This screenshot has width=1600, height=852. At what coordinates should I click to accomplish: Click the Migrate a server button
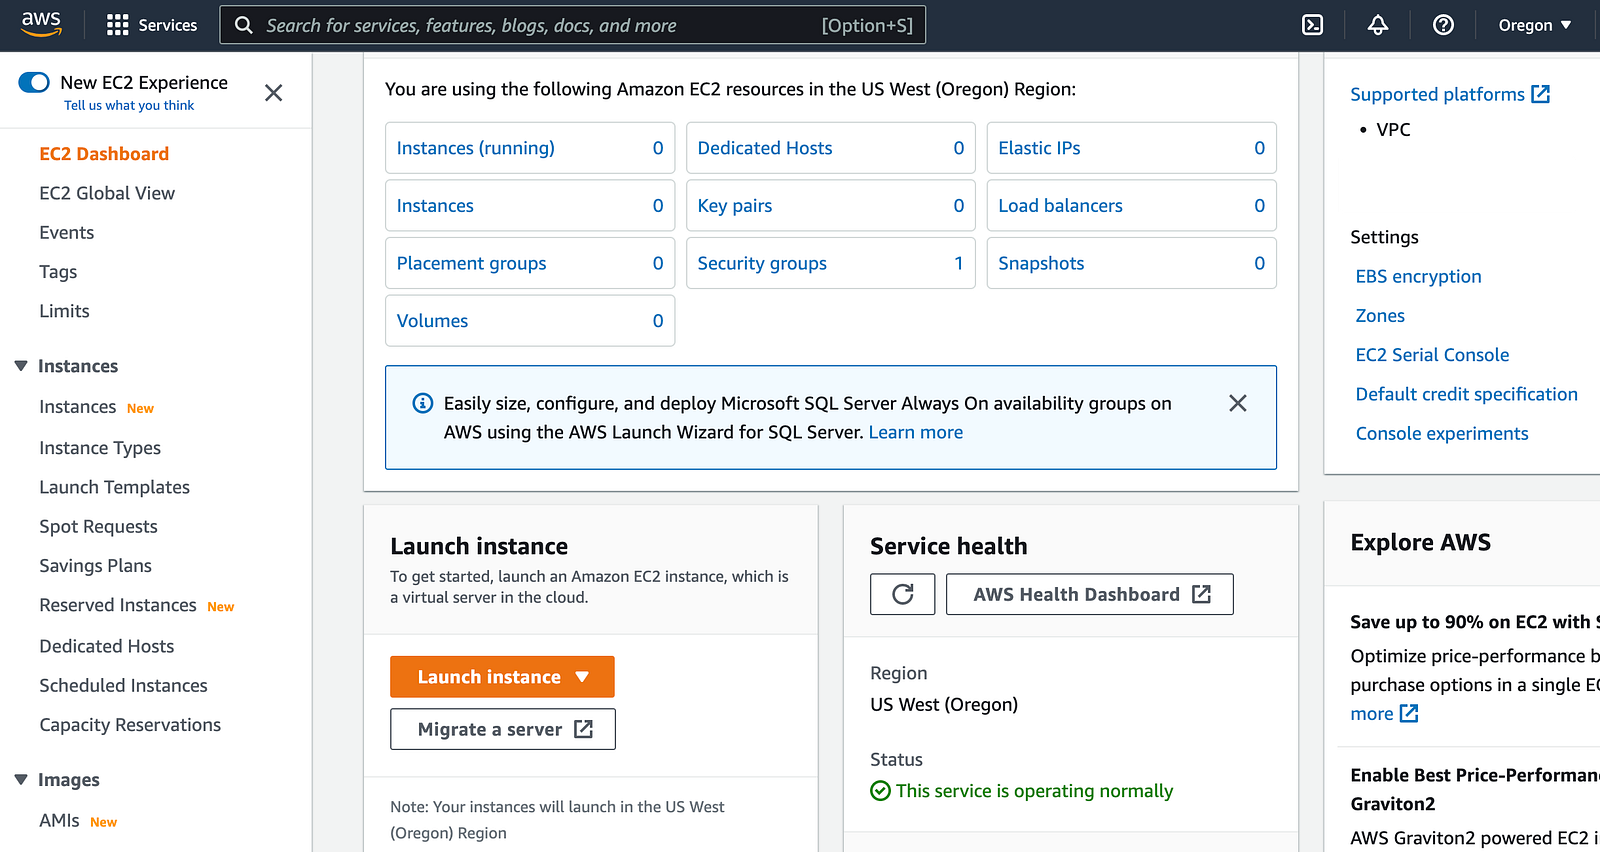click(503, 729)
